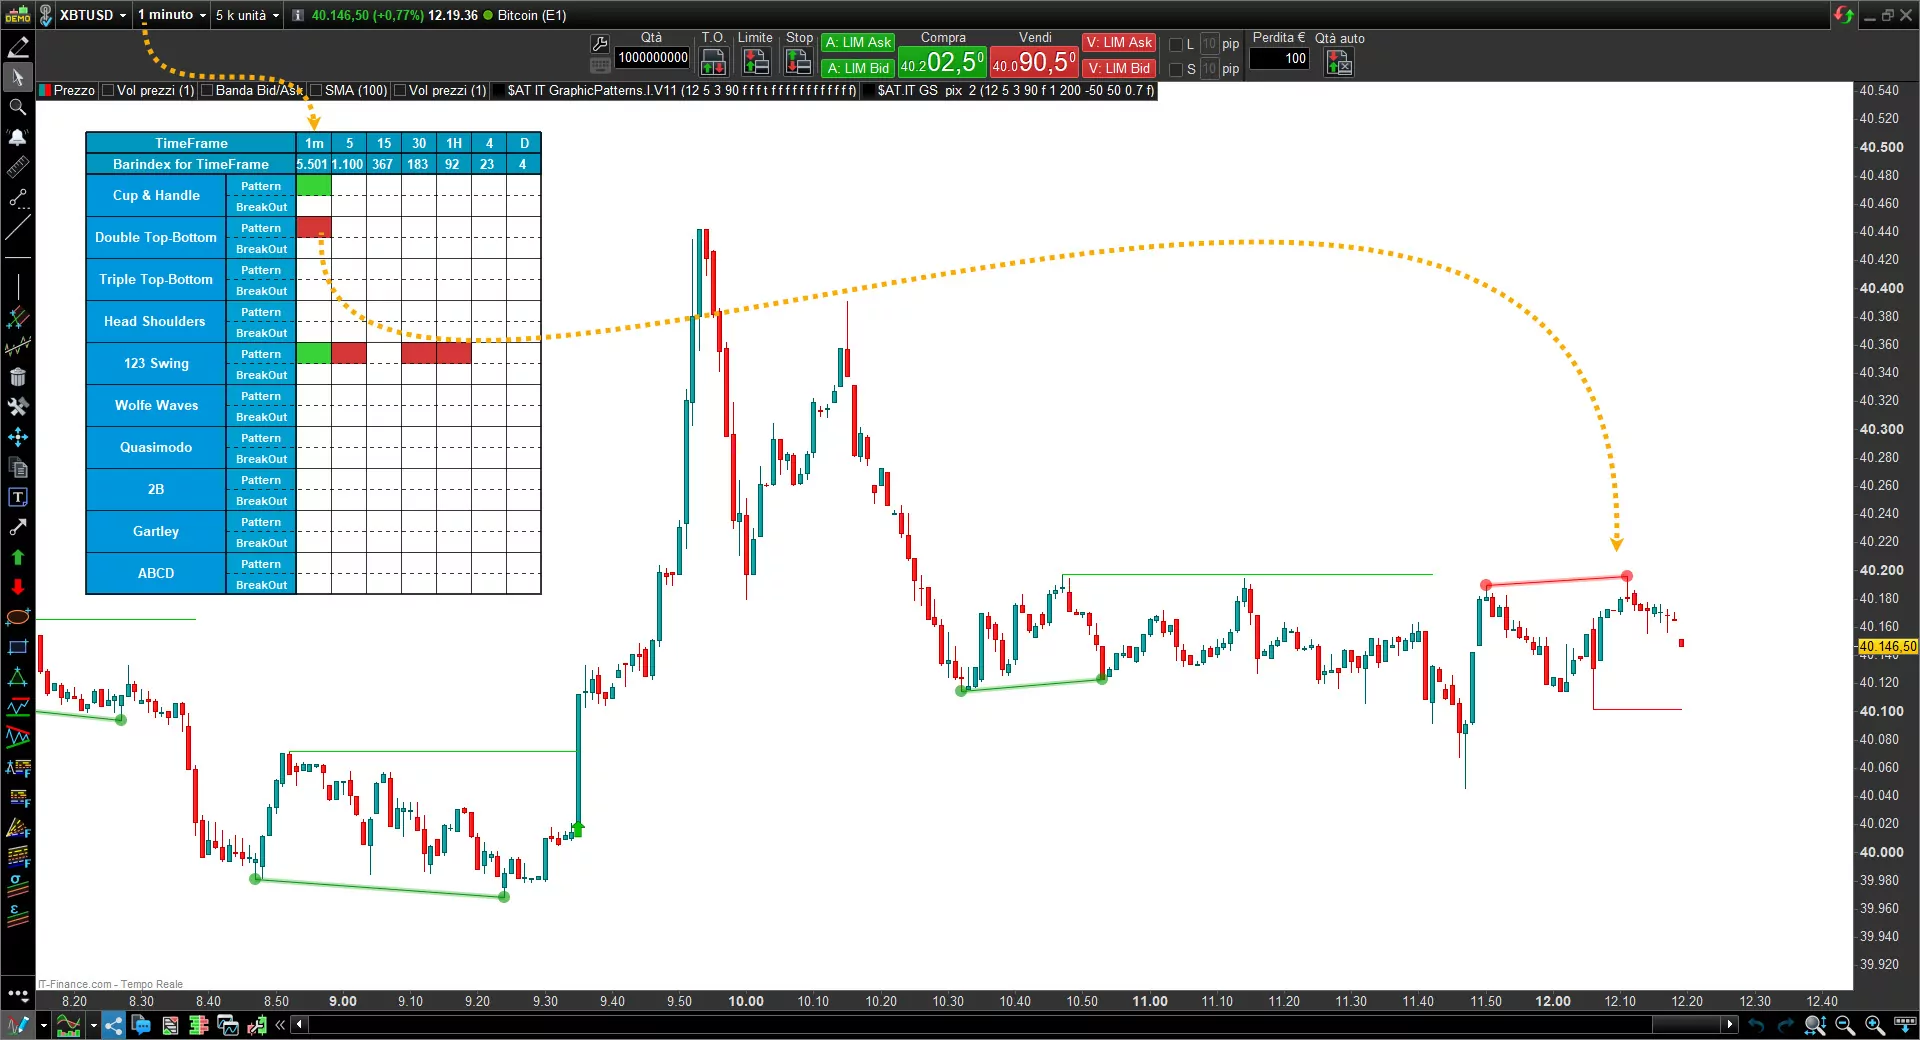This screenshot has width=1920, height=1040.
Task: Open the wrench order settings icon
Action: pyautogui.click(x=600, y=44)
